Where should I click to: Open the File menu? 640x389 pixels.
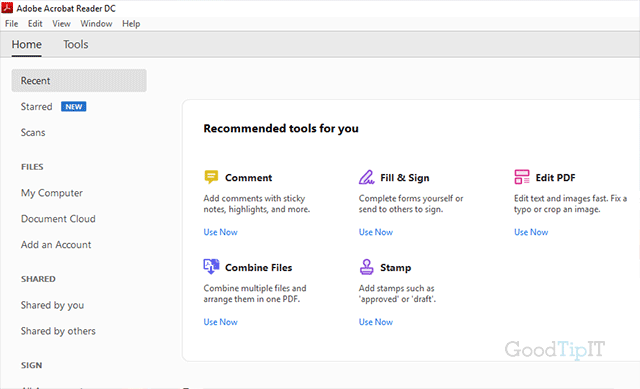[11, 24]
